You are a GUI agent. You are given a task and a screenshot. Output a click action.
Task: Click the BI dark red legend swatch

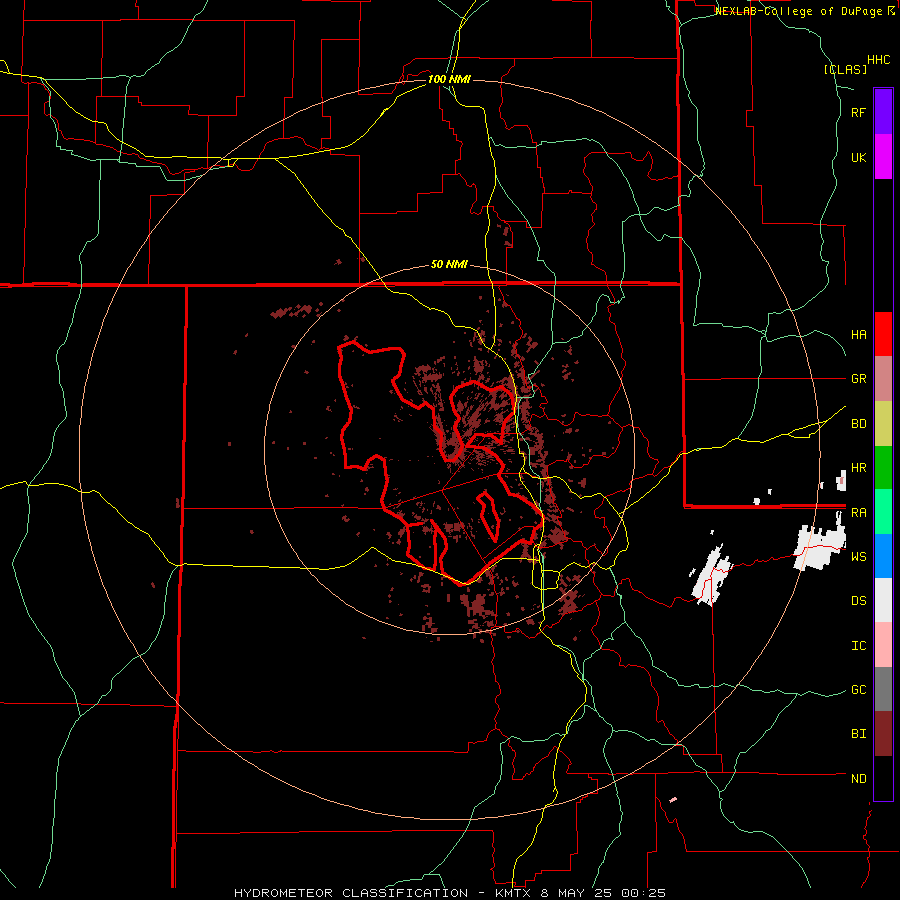(x=883, y=734)
